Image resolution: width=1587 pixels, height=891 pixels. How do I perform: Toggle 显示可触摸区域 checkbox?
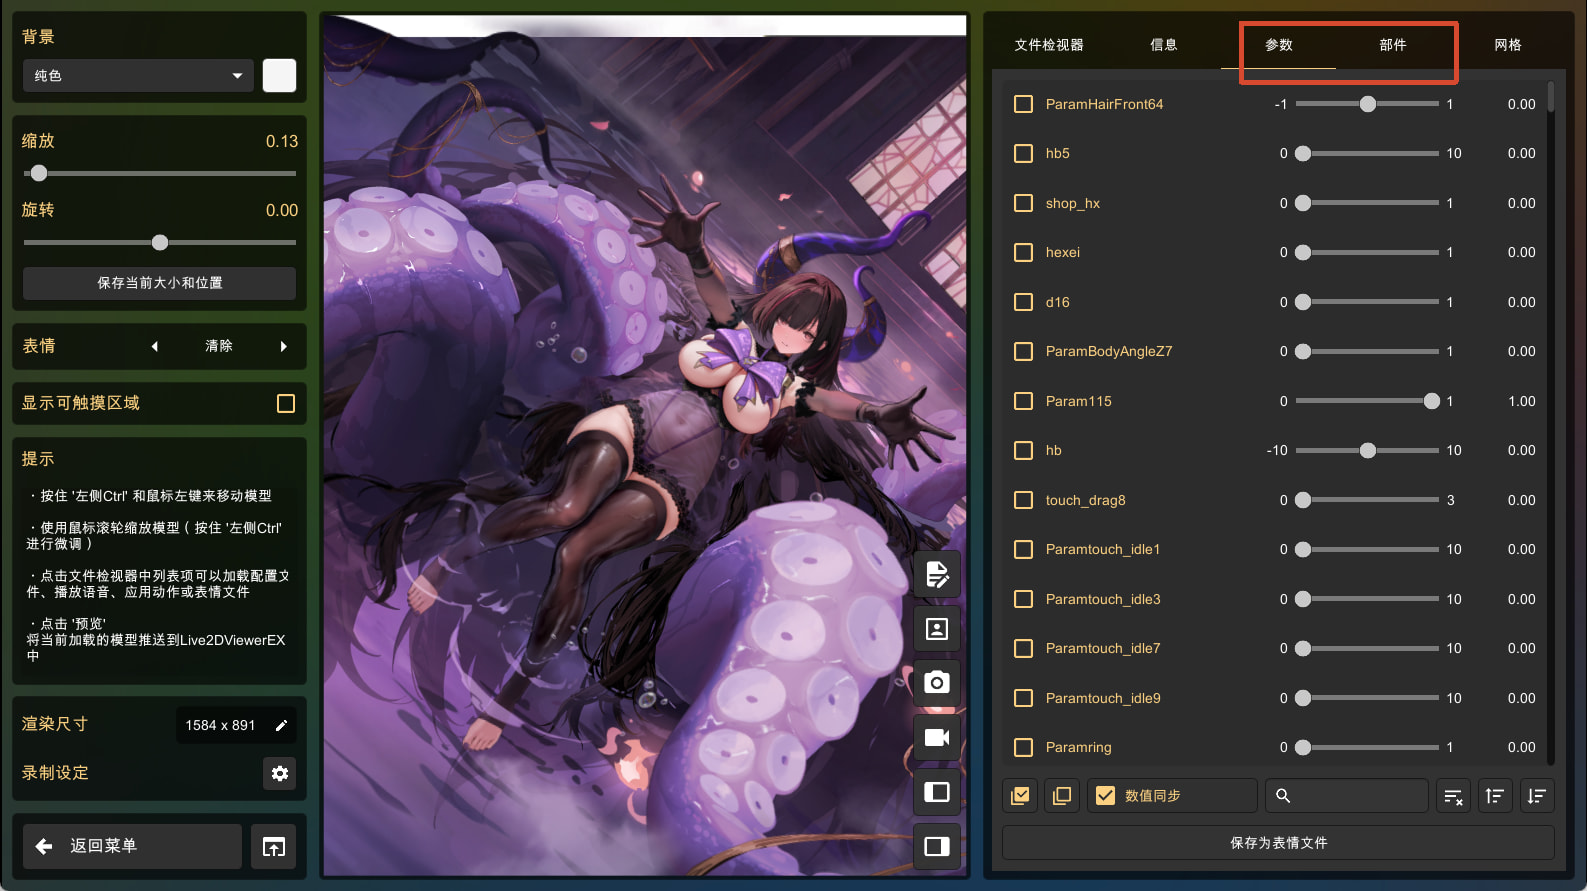click(x=286, y=403)
